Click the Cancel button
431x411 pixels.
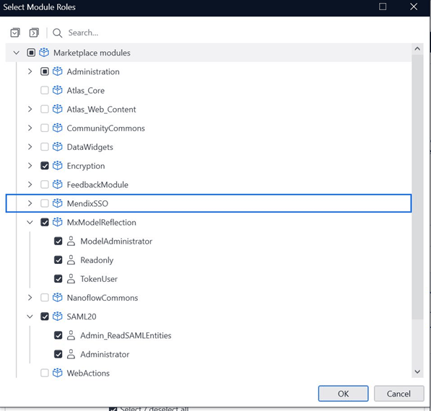click(399, 394)
